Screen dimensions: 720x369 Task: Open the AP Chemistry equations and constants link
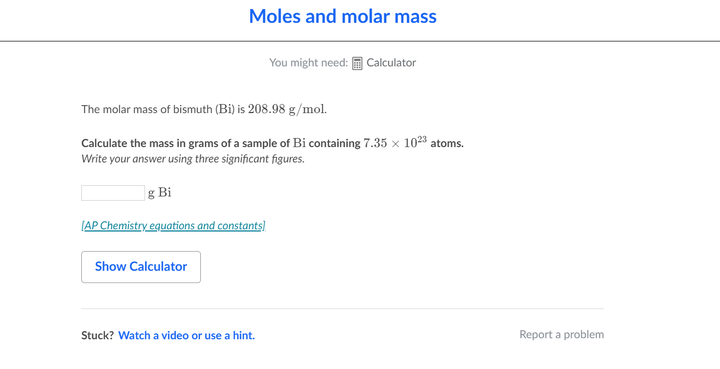click(x=174, y=226)
